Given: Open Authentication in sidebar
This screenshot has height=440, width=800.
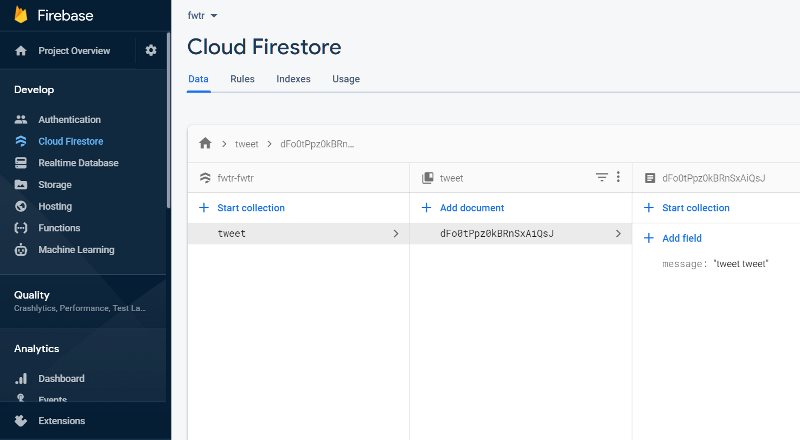Looking at the screenshot, I should 69,119.
